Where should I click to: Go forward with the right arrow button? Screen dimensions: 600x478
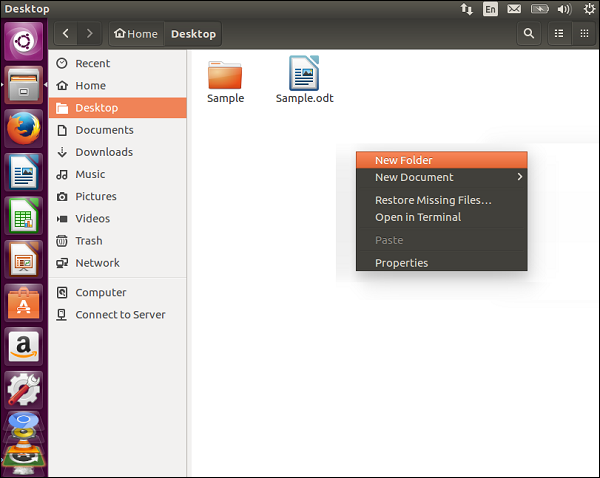pos(90,33)
